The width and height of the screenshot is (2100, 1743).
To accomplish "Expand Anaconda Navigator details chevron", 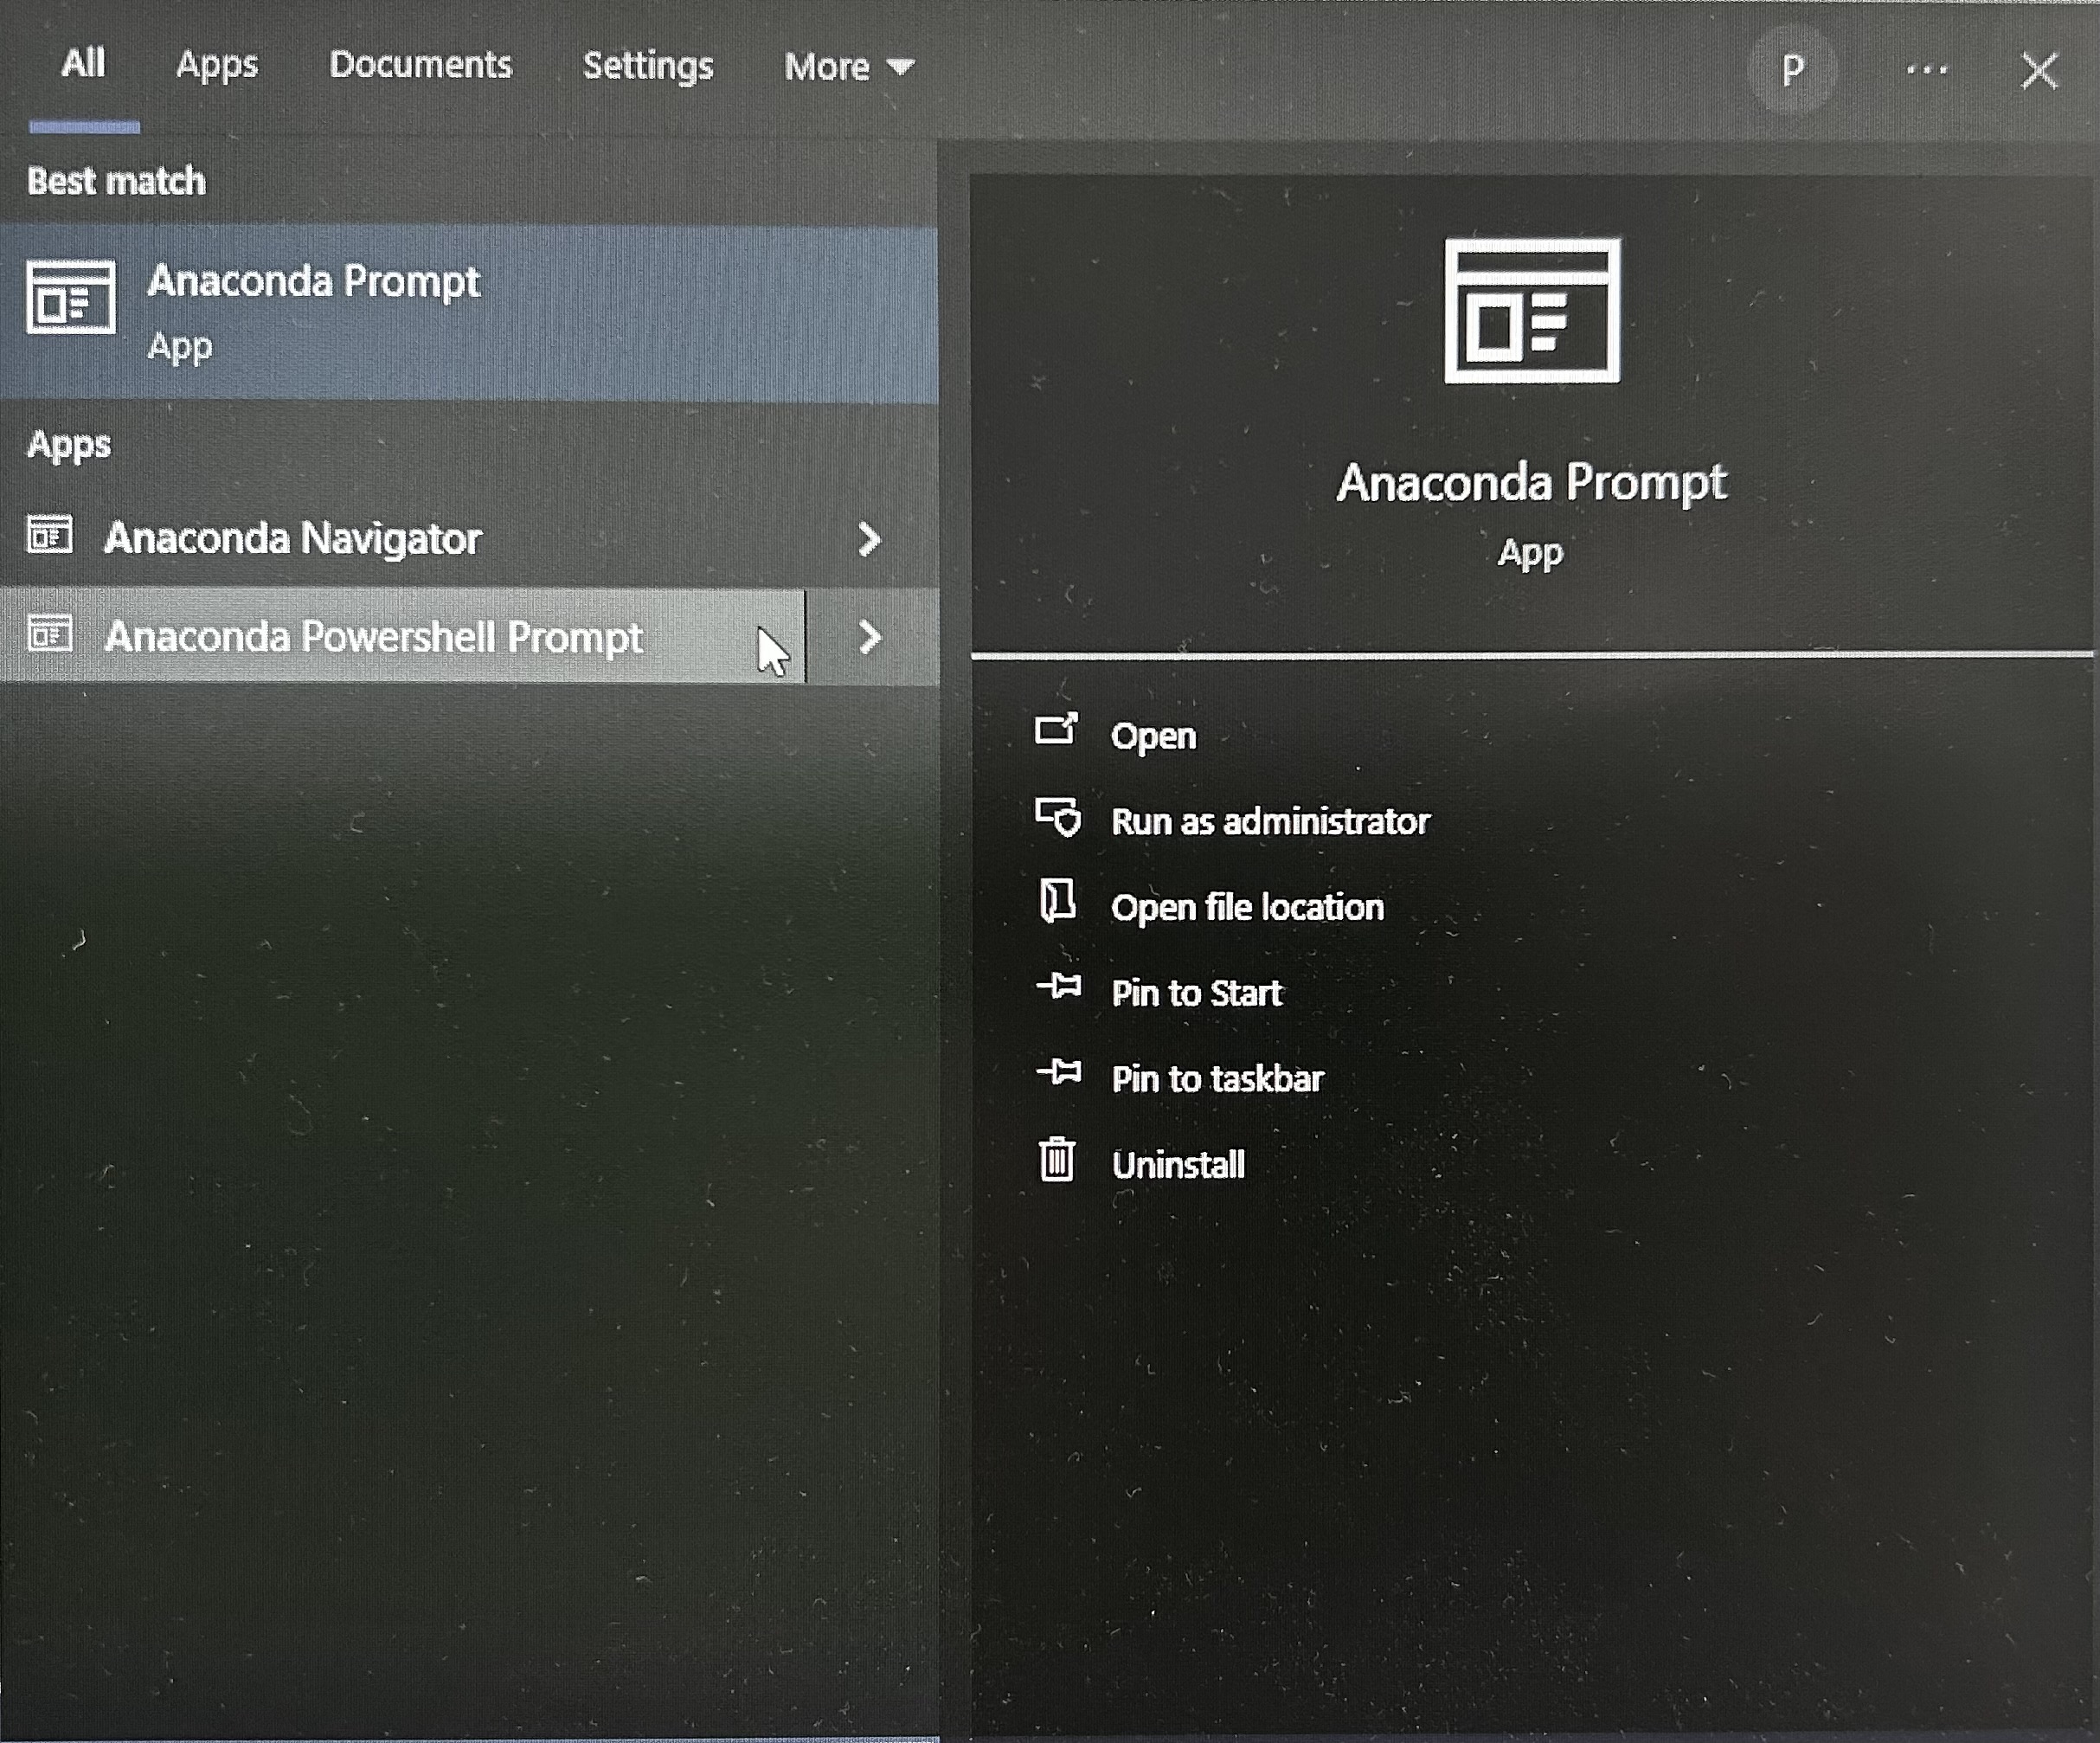I will coord(869,540).
